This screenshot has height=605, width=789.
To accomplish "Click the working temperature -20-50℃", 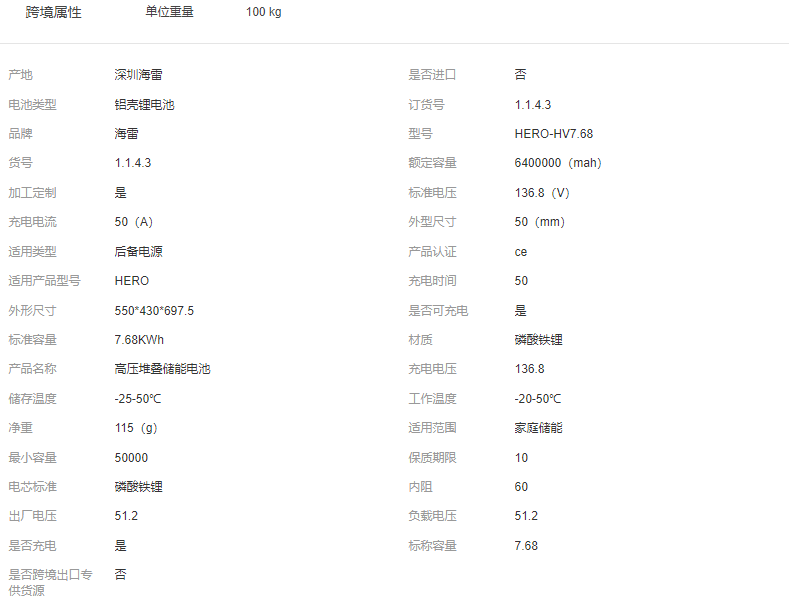I will pos(538,399).
